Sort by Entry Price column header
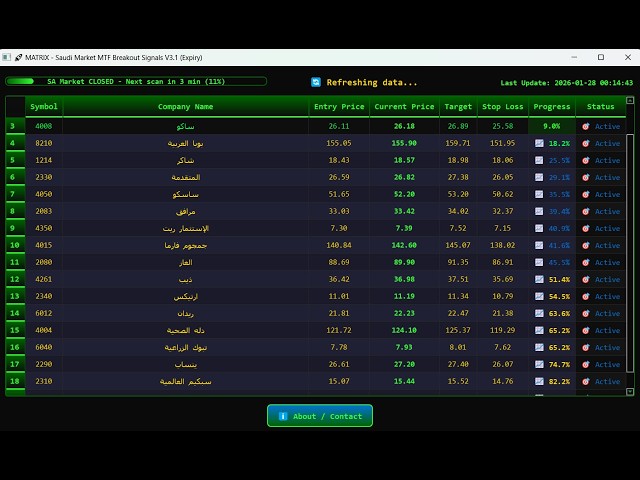 [x=339, y=107]
